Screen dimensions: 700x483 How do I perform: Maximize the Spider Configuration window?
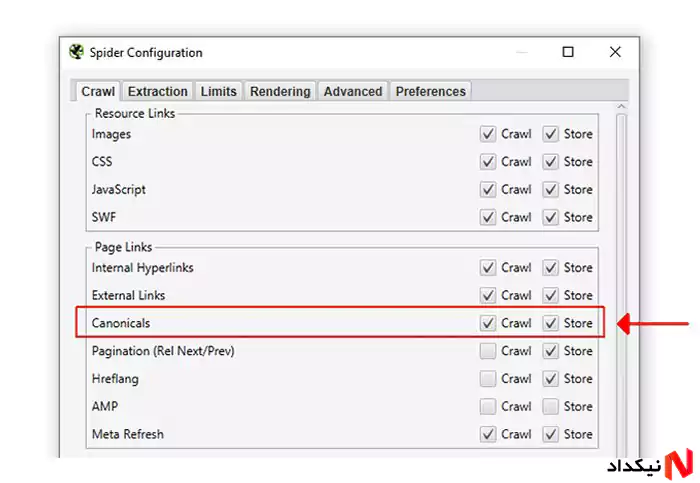tap(568, 52)
